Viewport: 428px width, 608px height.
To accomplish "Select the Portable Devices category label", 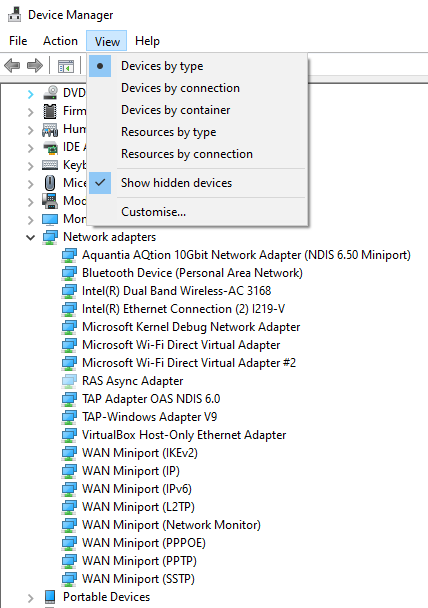I will [107, 597].
